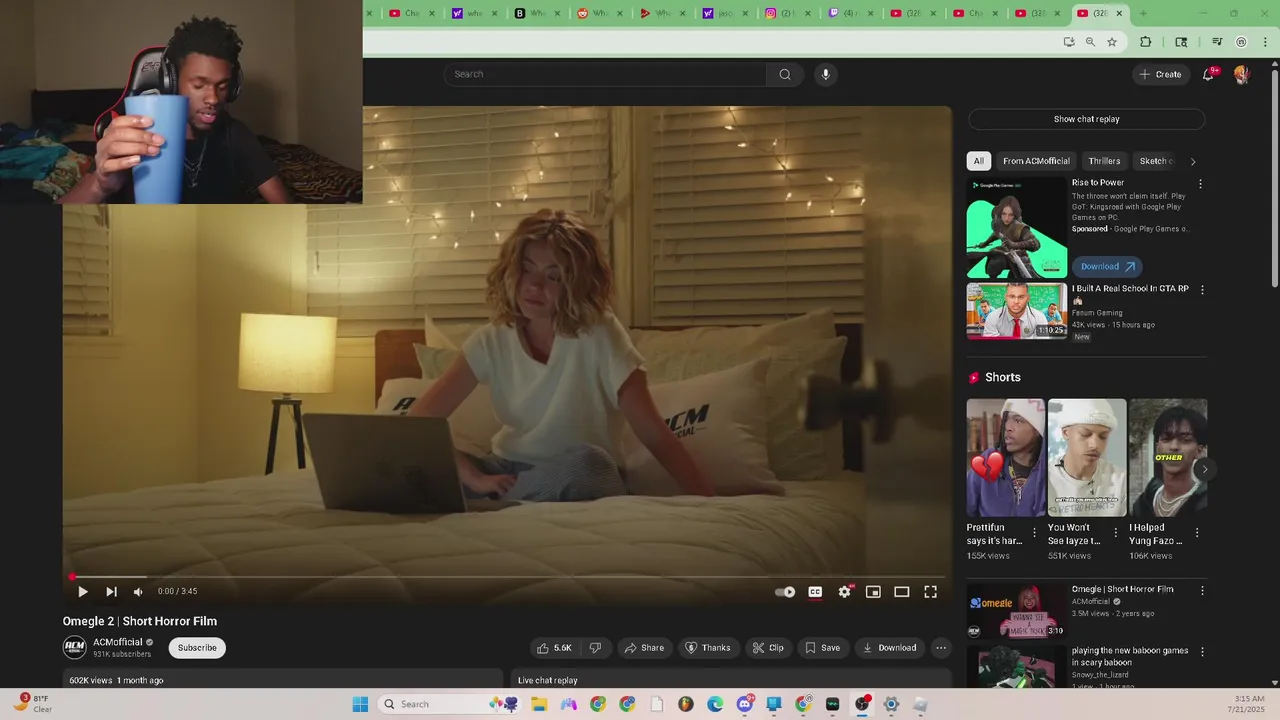Mute the video player volume

tap(138, 592)
